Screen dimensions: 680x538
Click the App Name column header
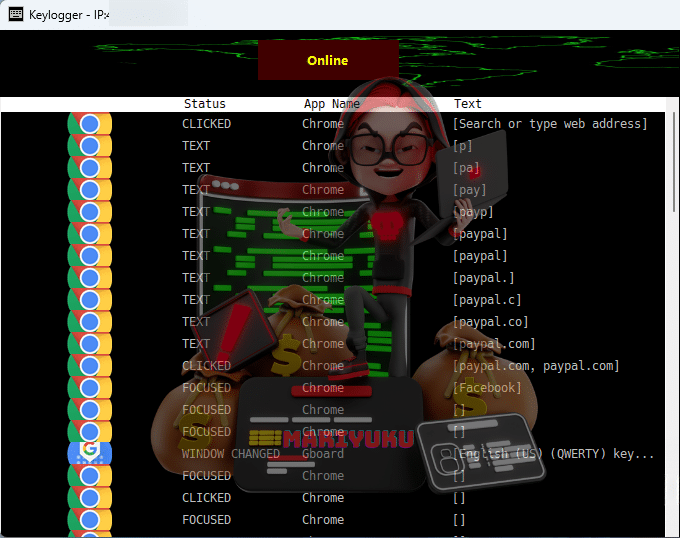pyautogui.click(x=332, y=104)
